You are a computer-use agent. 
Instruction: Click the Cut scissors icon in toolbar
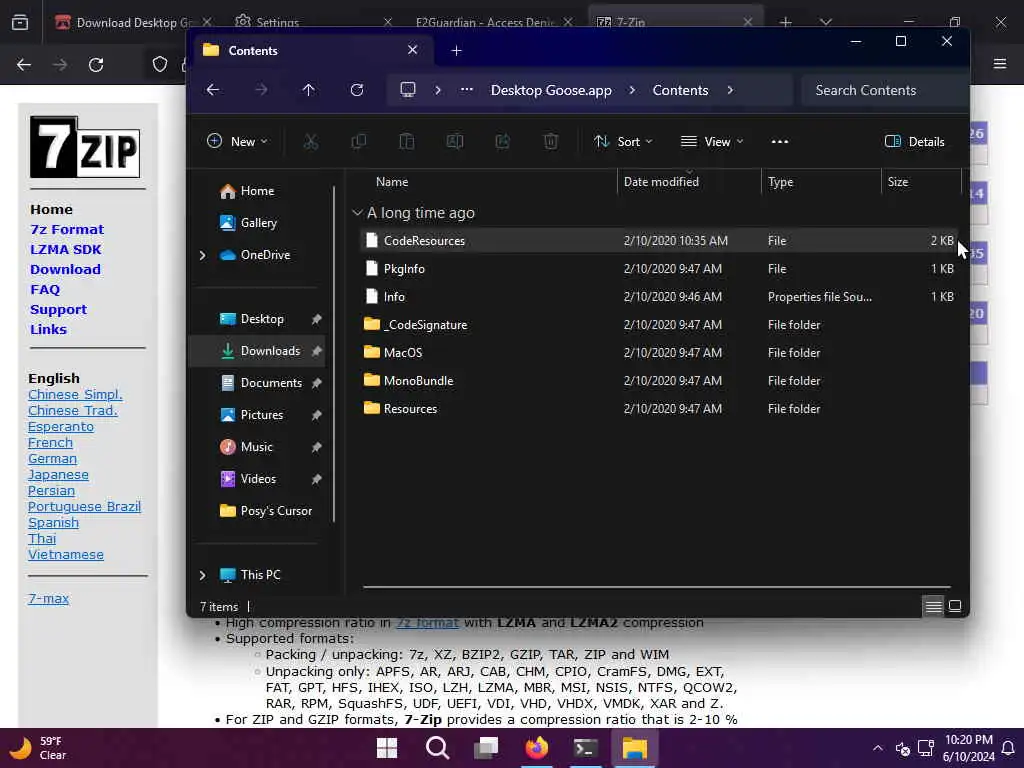tap(311, 142)
